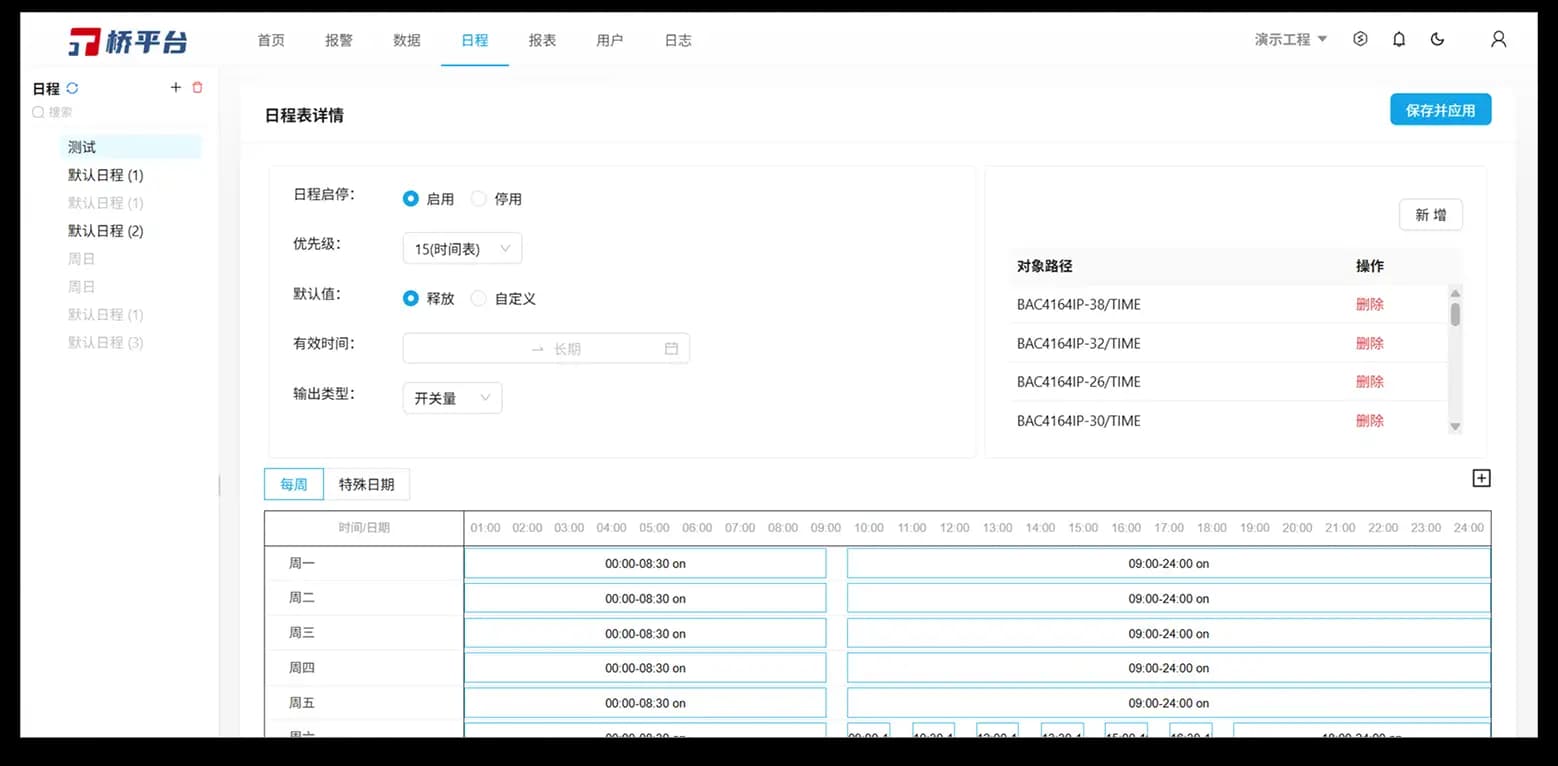
Task: Open 用户 in top navigation
Action: click(610, 40)
